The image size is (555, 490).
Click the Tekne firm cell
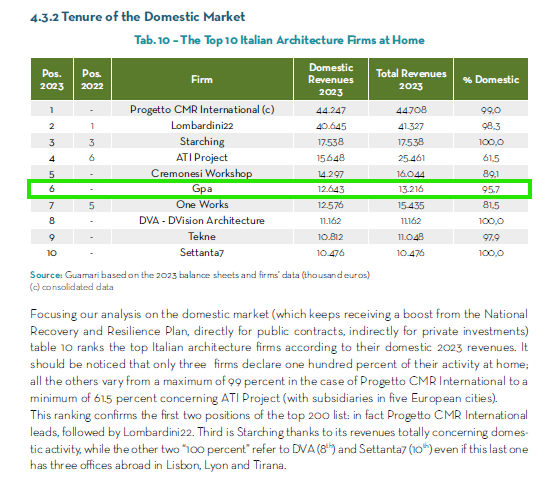click(202, 237)
